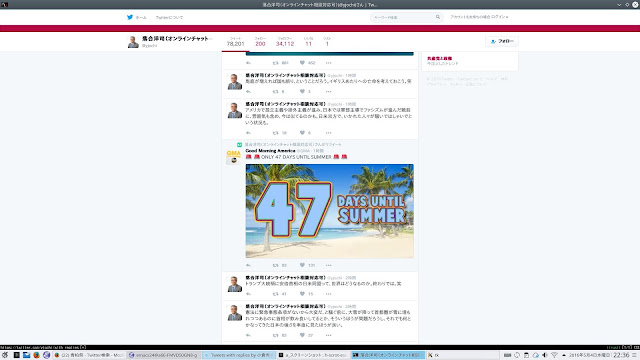640x360 pixels.
Task: Click the author avatar on トランプ大統領 tweet
Action: point(234,284)
